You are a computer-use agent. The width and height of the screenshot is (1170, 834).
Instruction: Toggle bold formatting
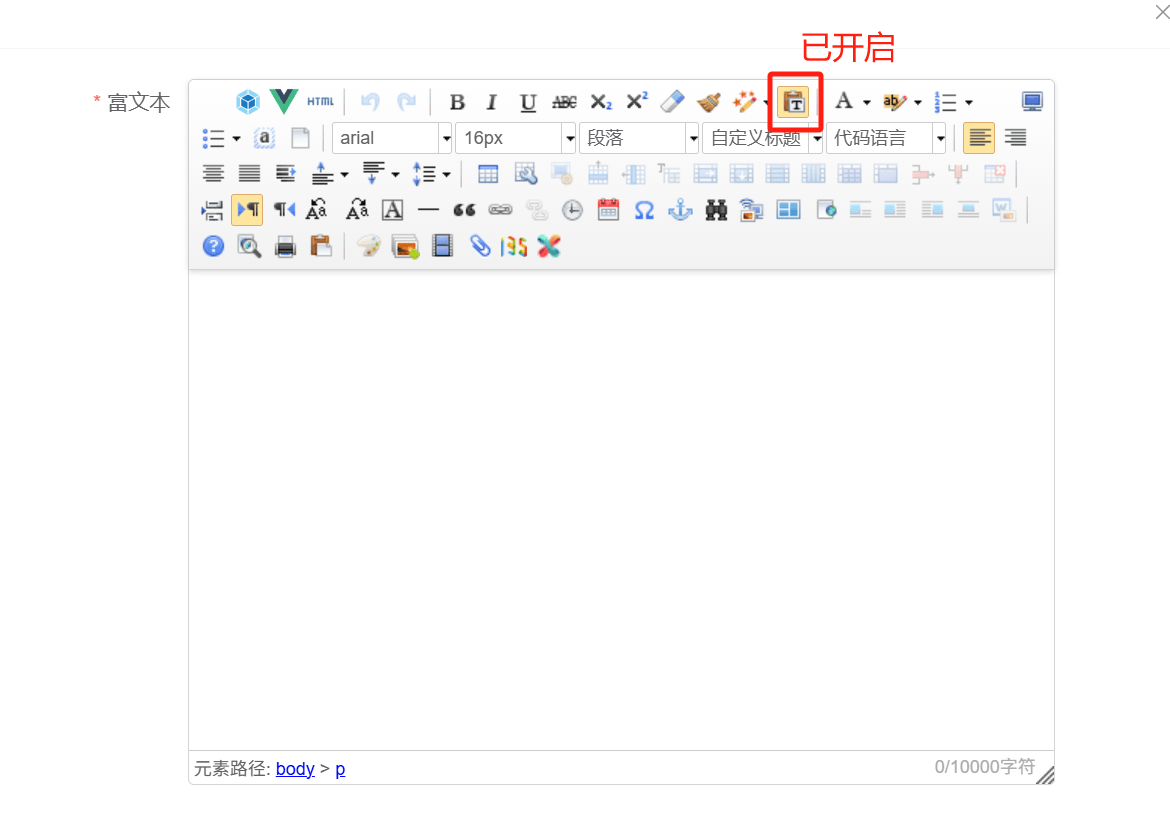(x=457, y=102)
